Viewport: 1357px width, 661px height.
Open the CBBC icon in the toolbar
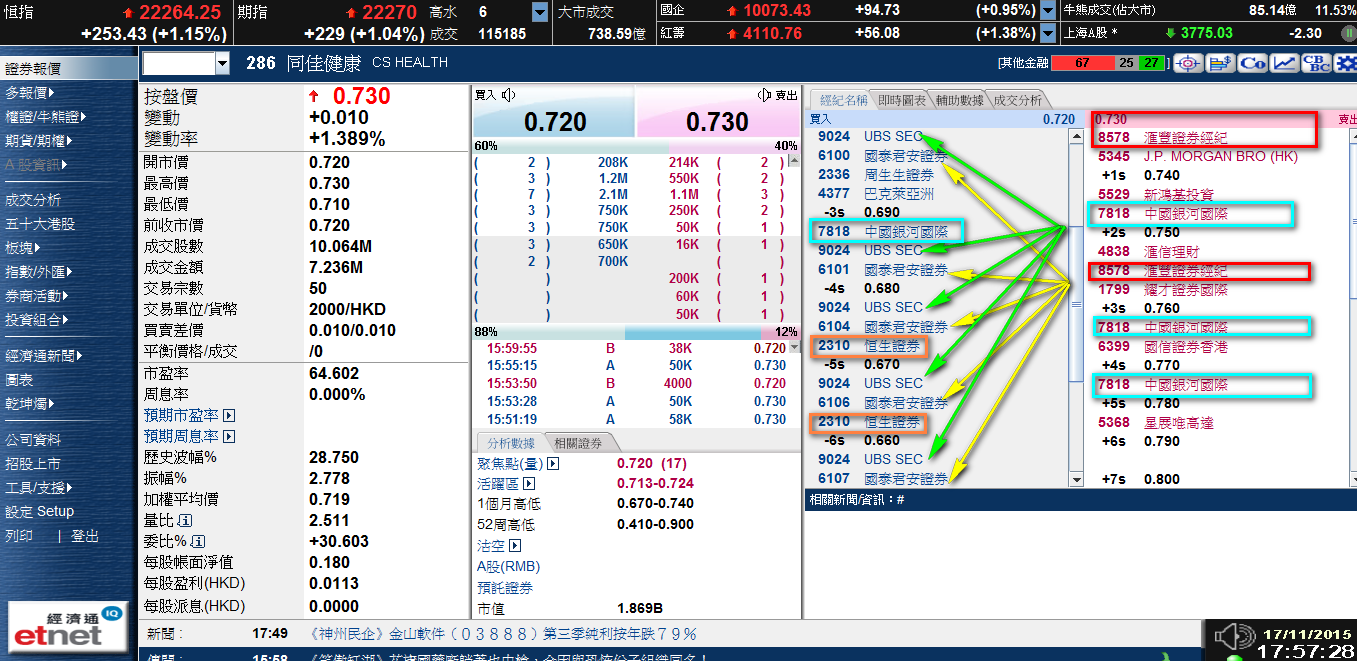(x=1316, y=63)
